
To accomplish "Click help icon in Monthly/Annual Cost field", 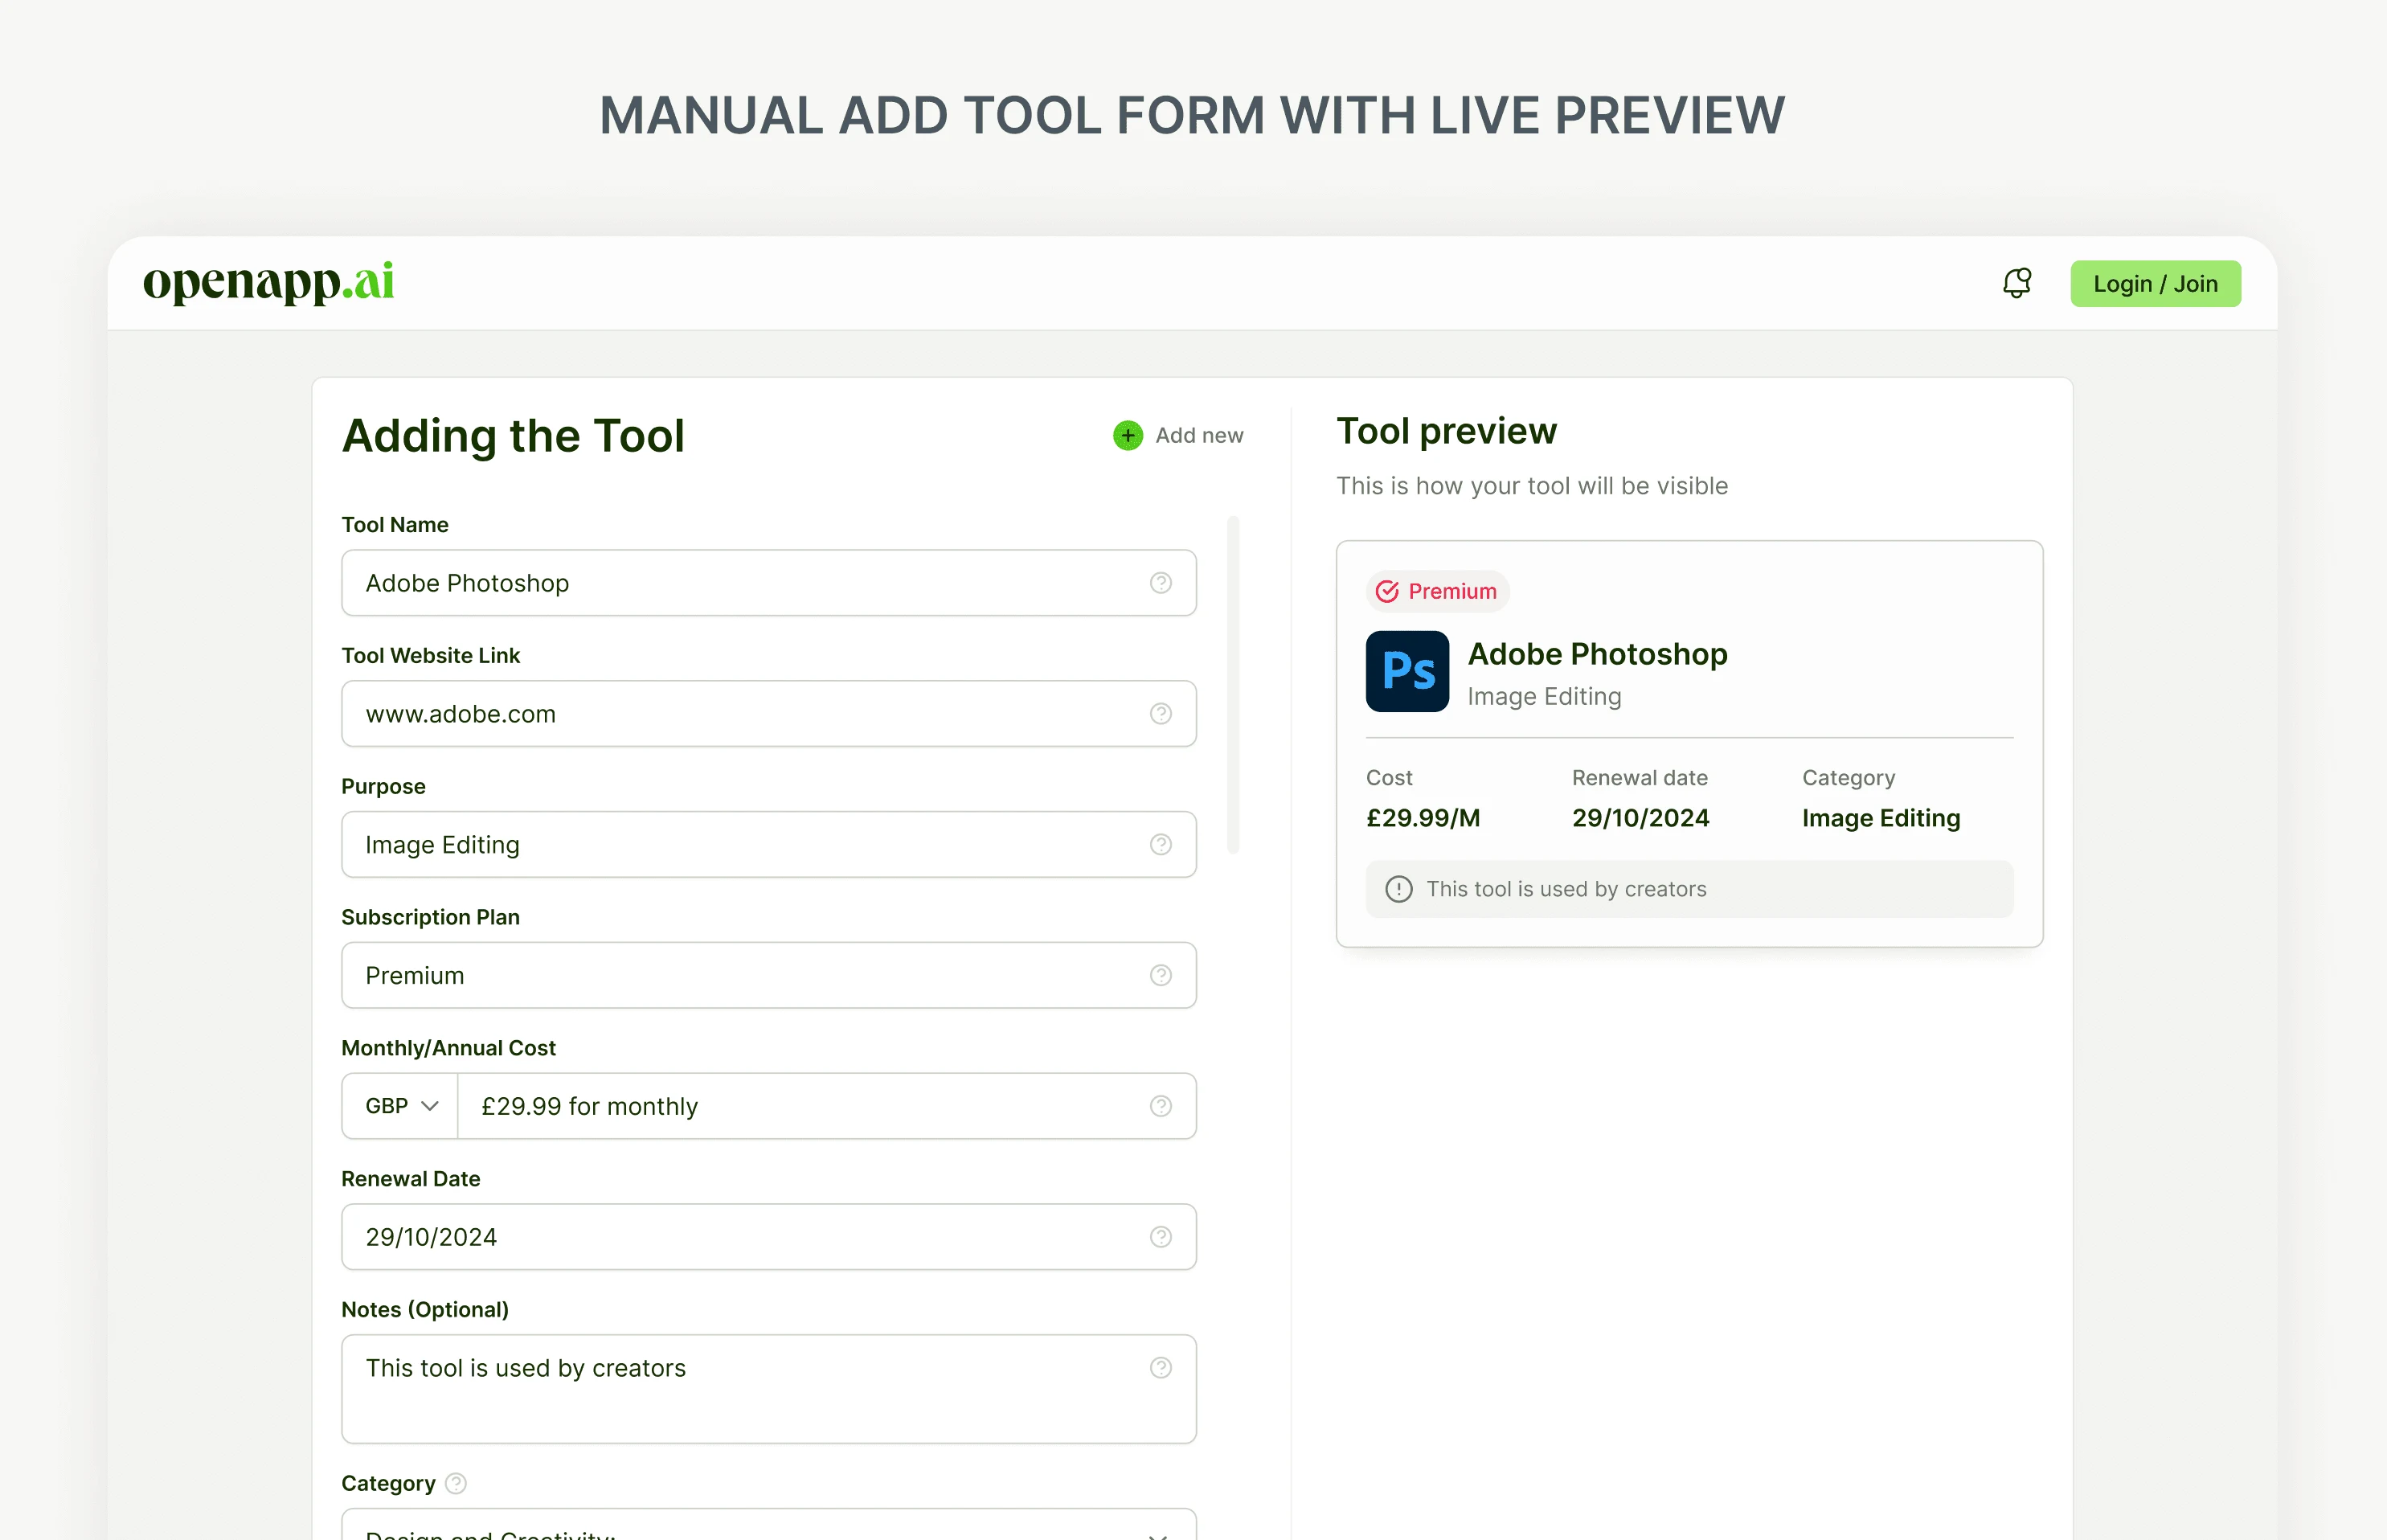I will [x=1160, y=1106].
